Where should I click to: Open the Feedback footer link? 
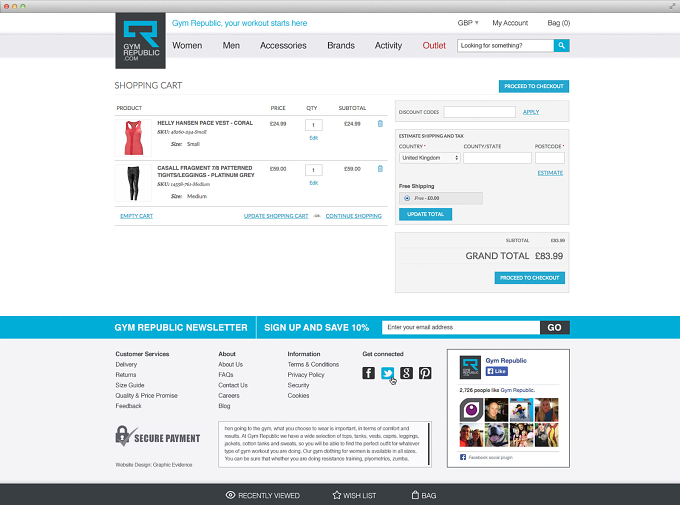coord(128,406)
